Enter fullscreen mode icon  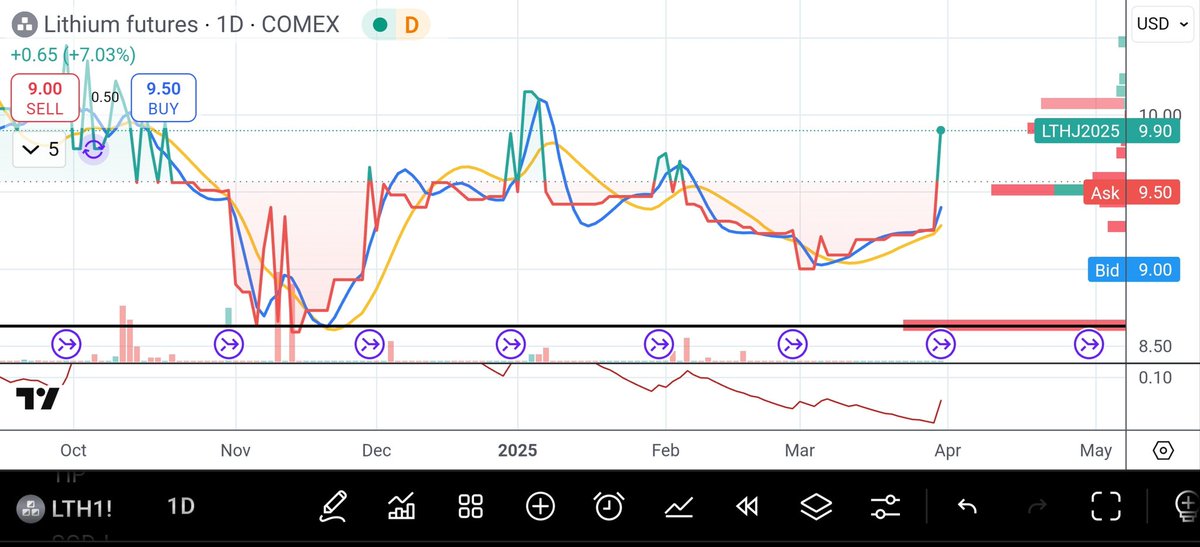pyautogui.click(x=1105, y=506)
